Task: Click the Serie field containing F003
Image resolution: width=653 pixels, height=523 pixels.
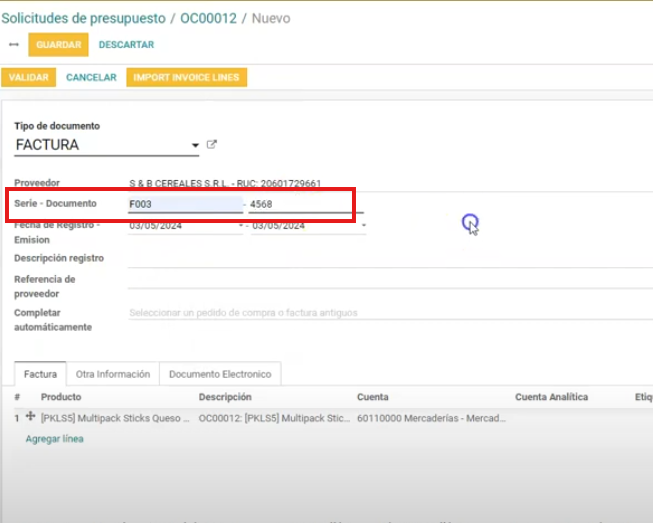Action: (184, 204)
